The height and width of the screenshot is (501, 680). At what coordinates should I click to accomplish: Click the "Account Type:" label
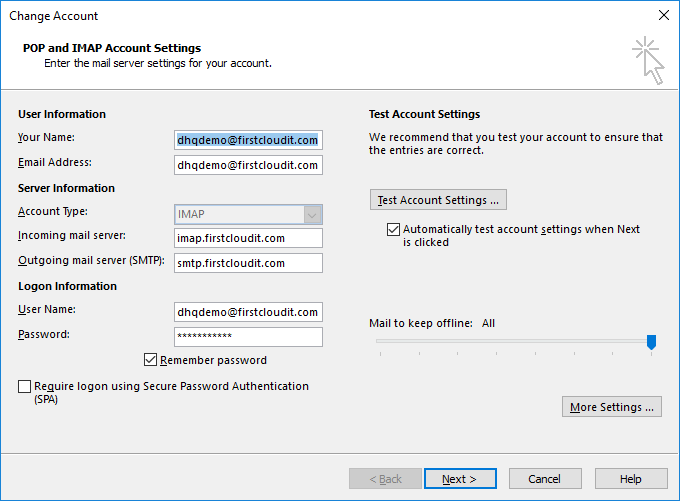point(53,211)
